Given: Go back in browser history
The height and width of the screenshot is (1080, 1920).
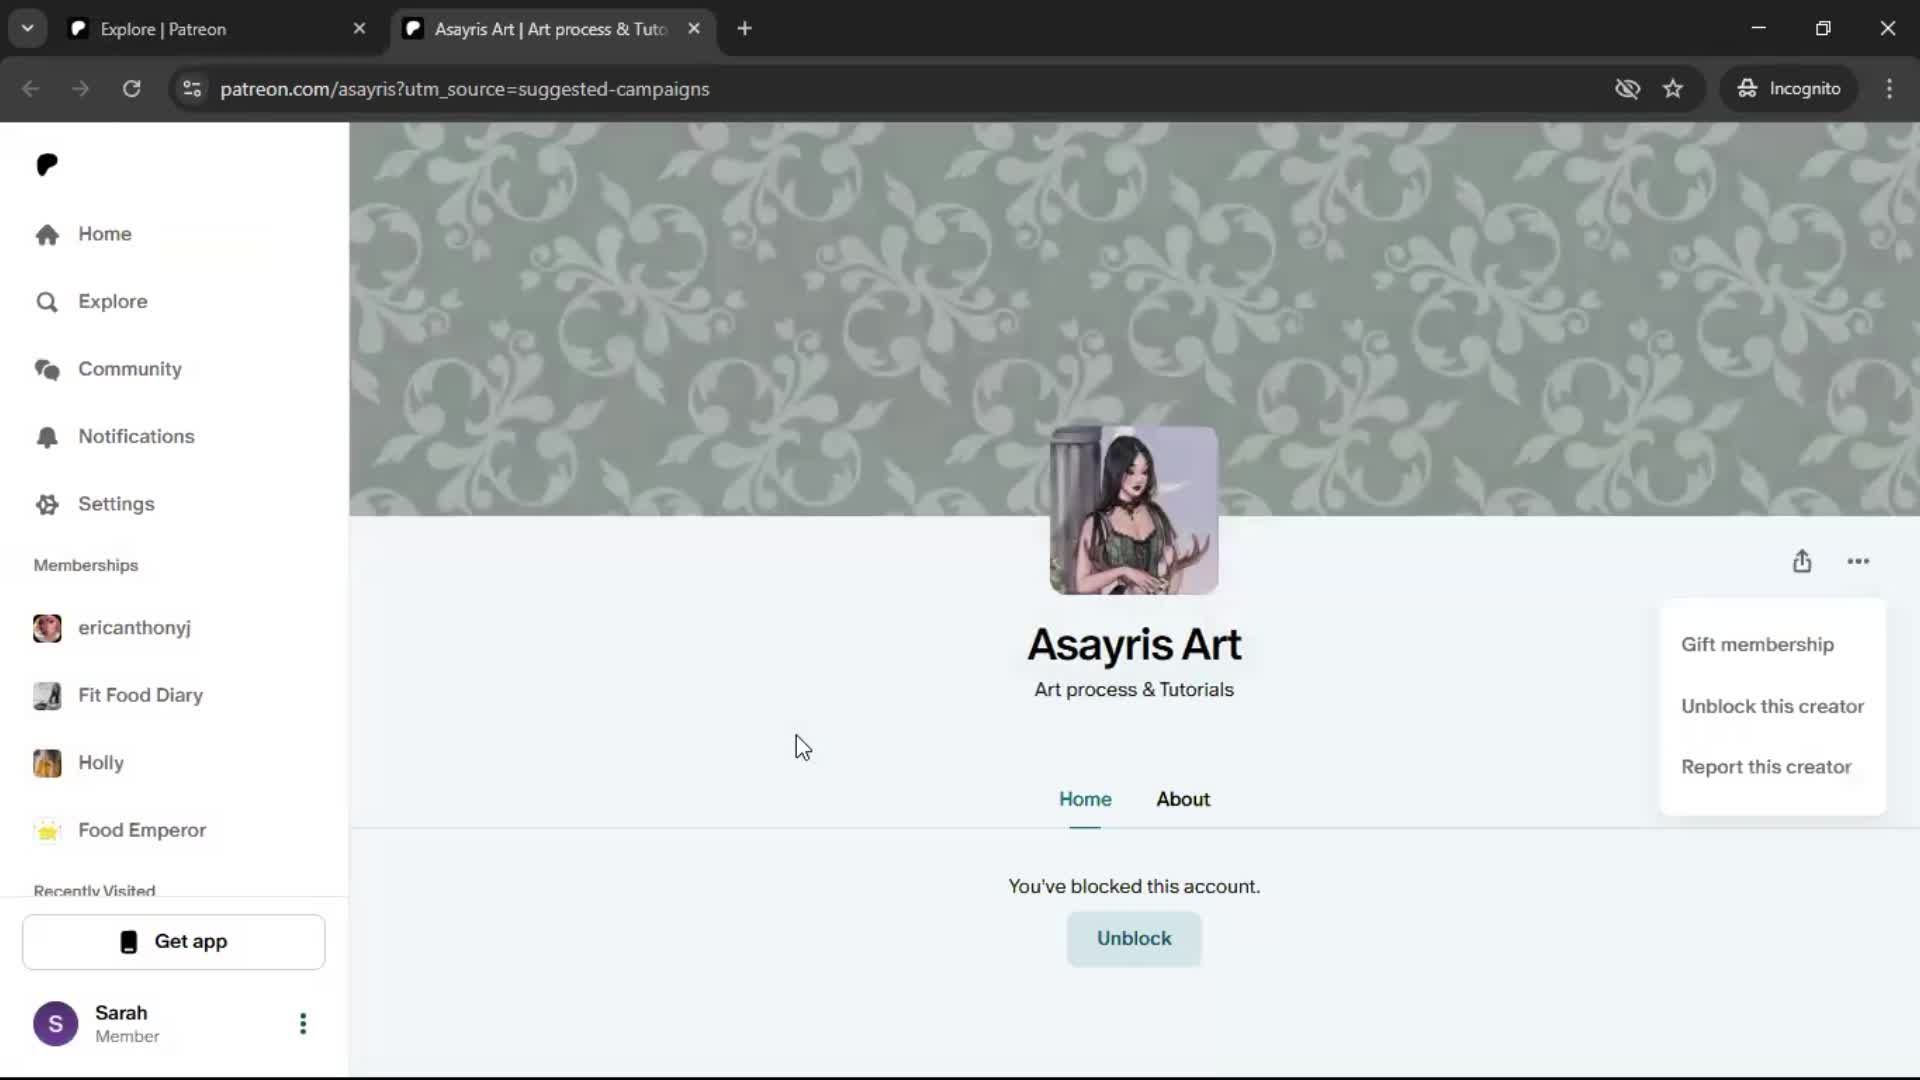Looking at the screenshot, I should pos(30,89).
